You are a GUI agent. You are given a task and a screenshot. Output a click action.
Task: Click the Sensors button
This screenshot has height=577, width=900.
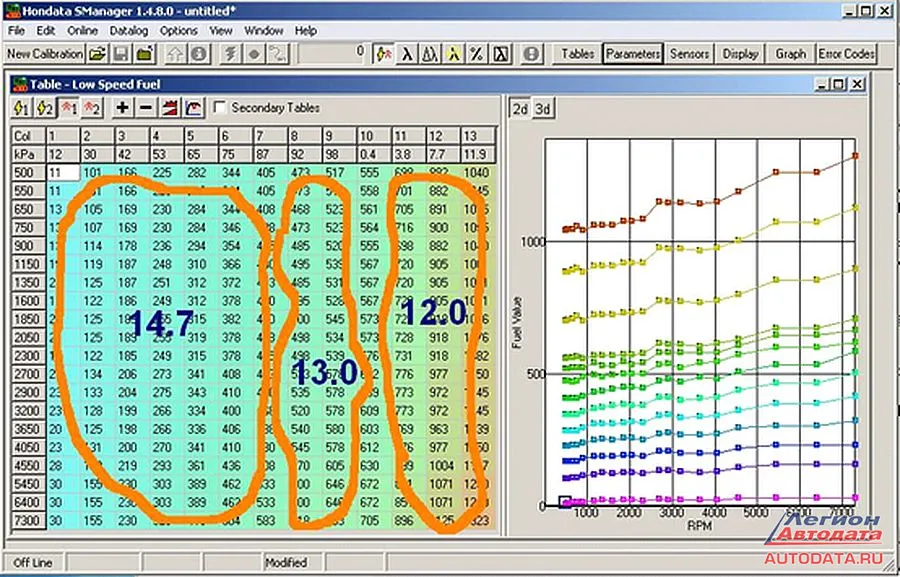click(x=689, y=54)
